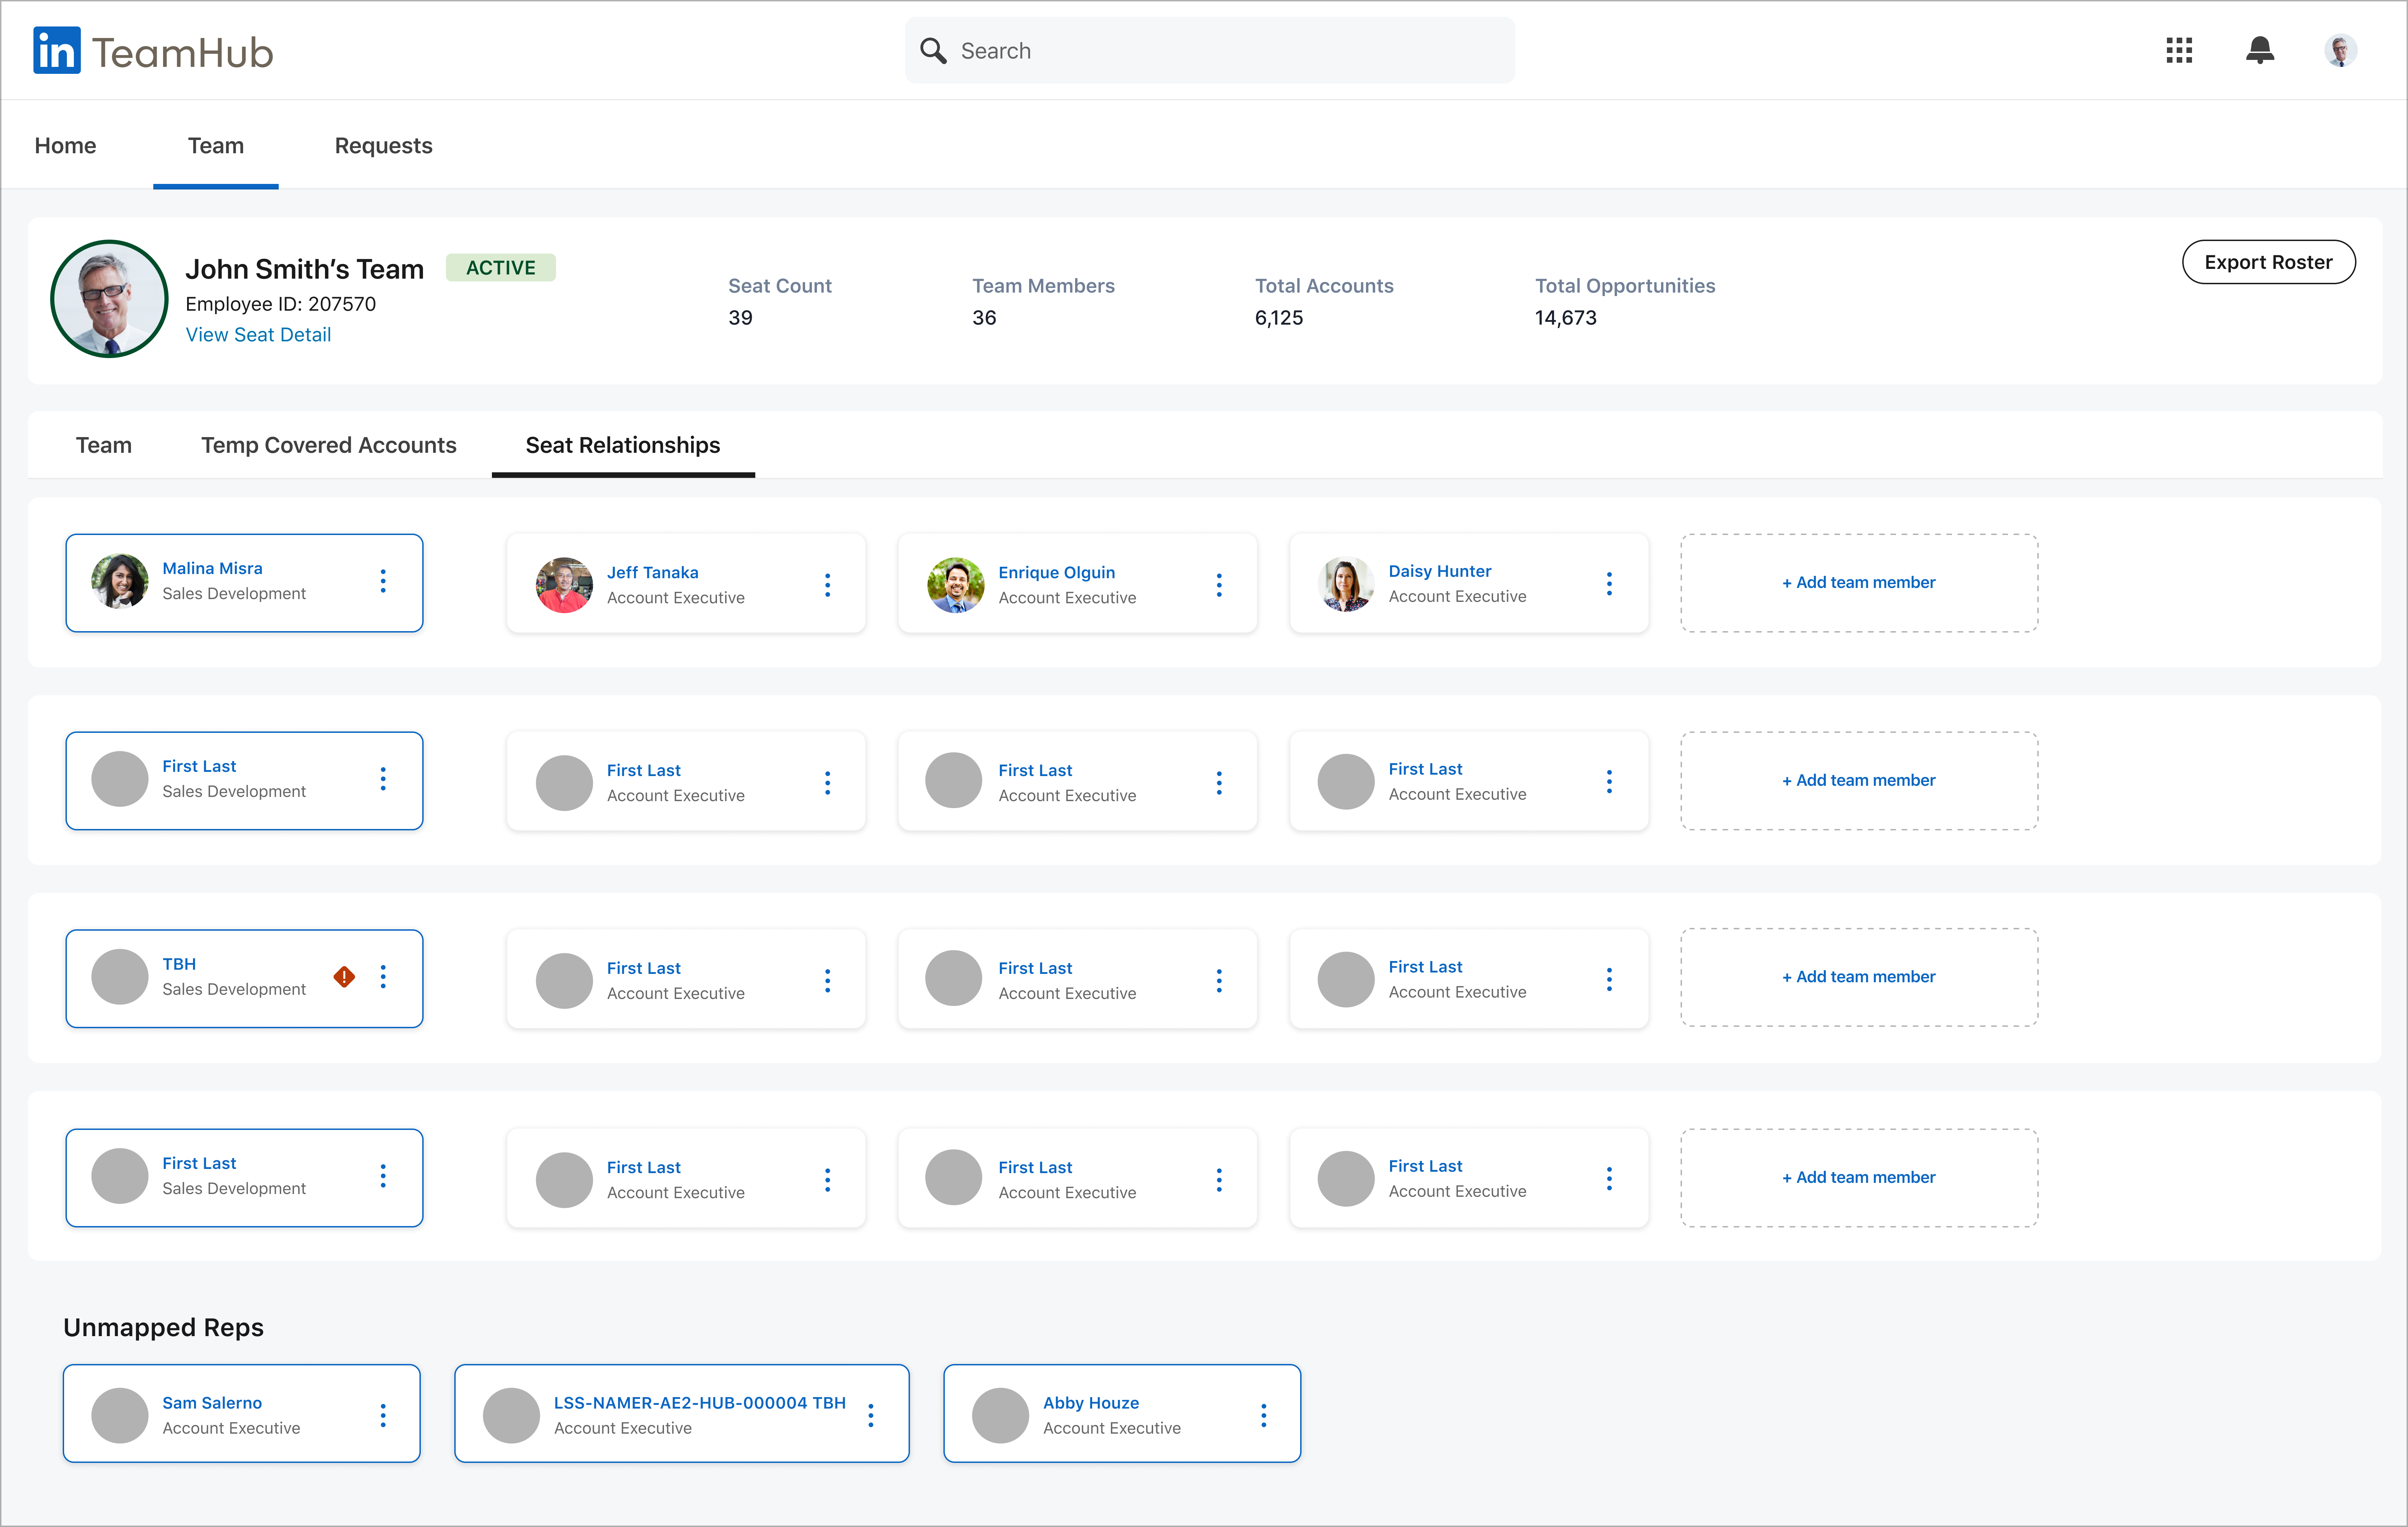2408x1527 pixels.
Task: Open Daisy Hunter's profile link
Action: 1440,571
